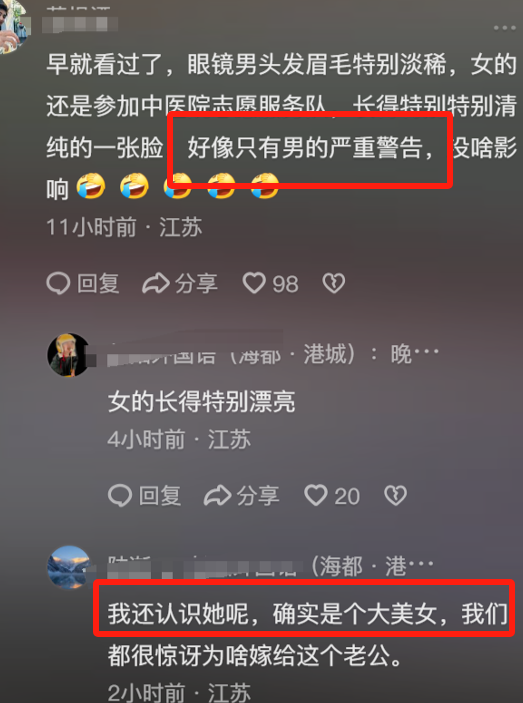Viewport: 523px width, 703px height.
Task: Click 分享 text under the top comment
Action: [x=196, y=284]
